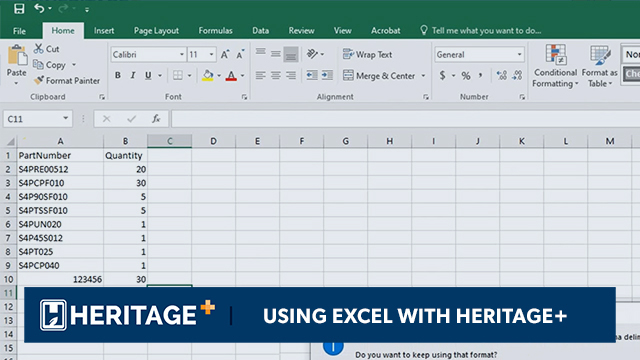Click Merge & Center

click(x=379, y=76)
